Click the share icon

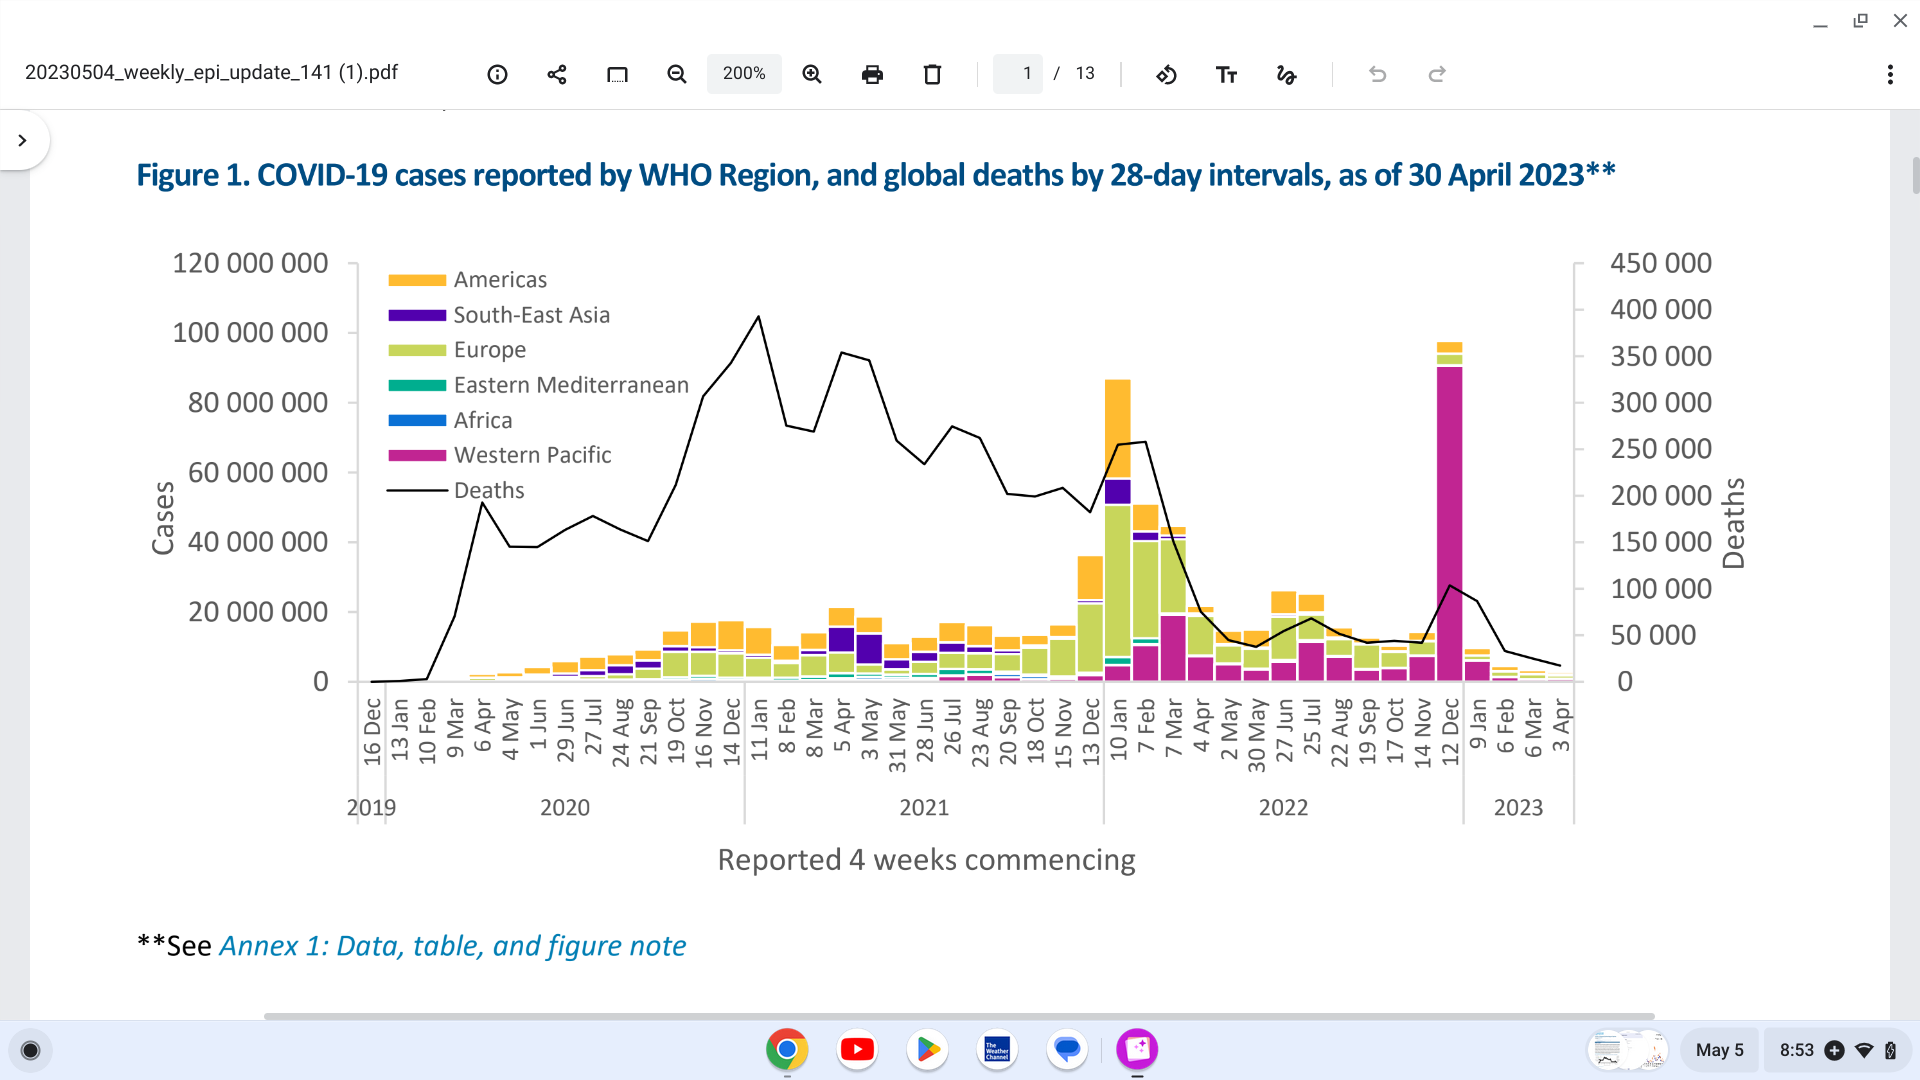(x=557, y=74)
